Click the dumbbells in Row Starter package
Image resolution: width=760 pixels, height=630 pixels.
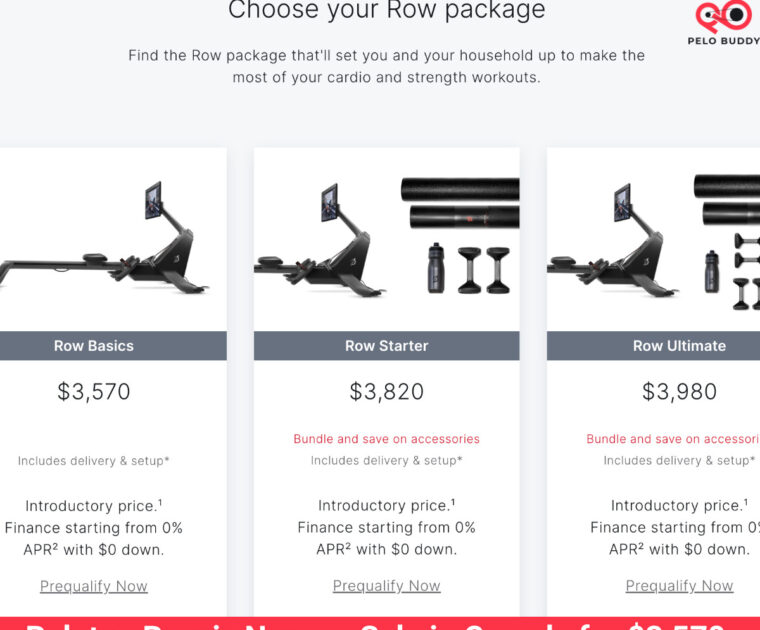(483, 270)
